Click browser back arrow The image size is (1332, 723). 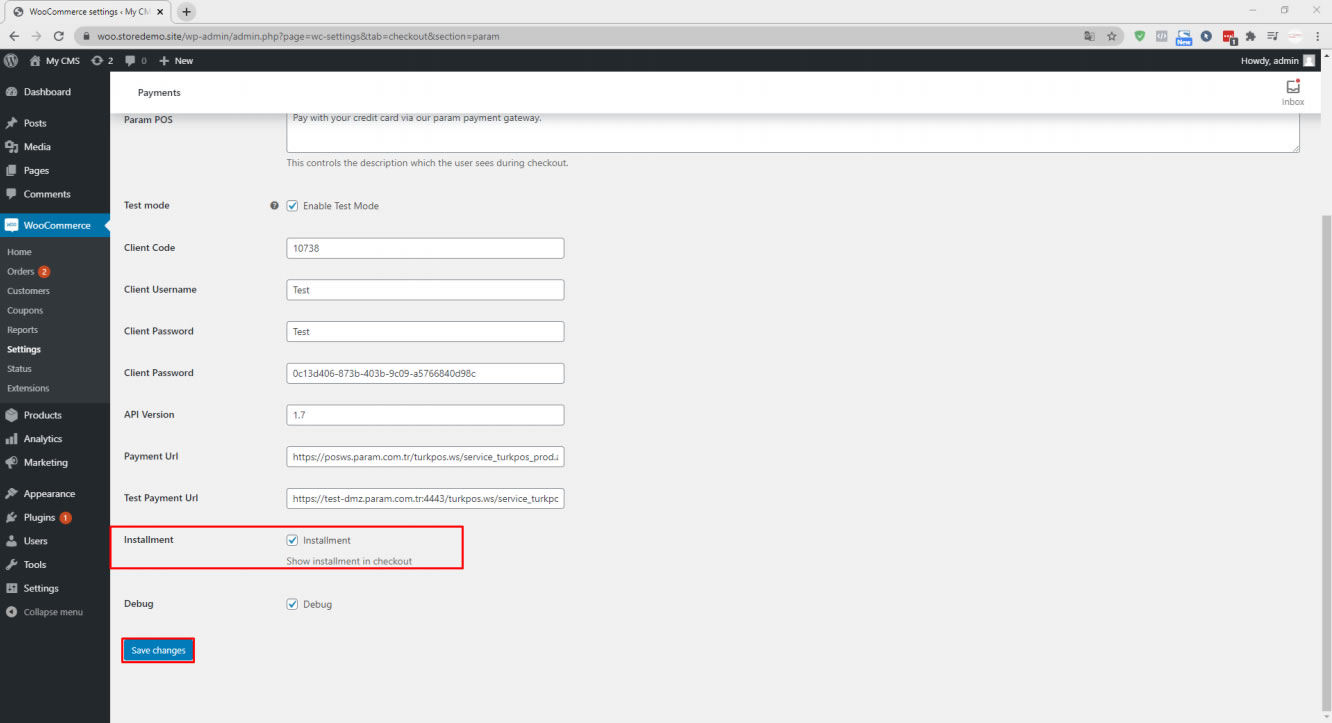click(x=14, y=36)
